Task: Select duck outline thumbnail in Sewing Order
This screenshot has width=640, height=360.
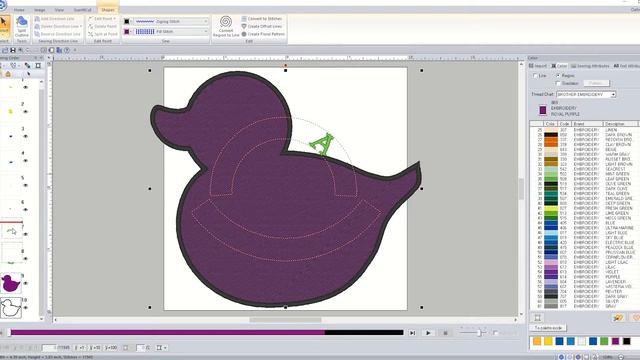Action: (x=11, y=308)
